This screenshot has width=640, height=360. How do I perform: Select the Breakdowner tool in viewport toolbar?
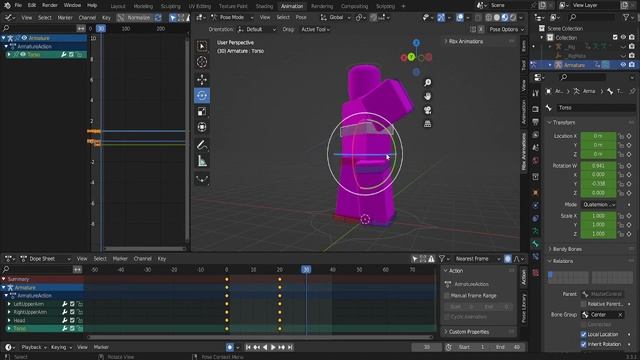(x=202, y=179)
